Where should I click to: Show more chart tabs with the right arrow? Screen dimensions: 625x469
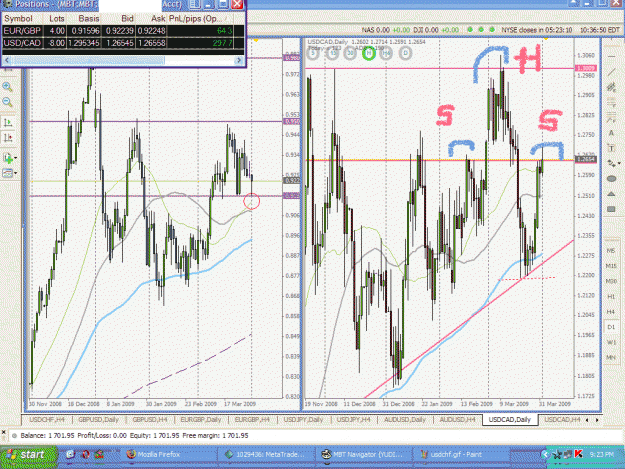(597, 420)
